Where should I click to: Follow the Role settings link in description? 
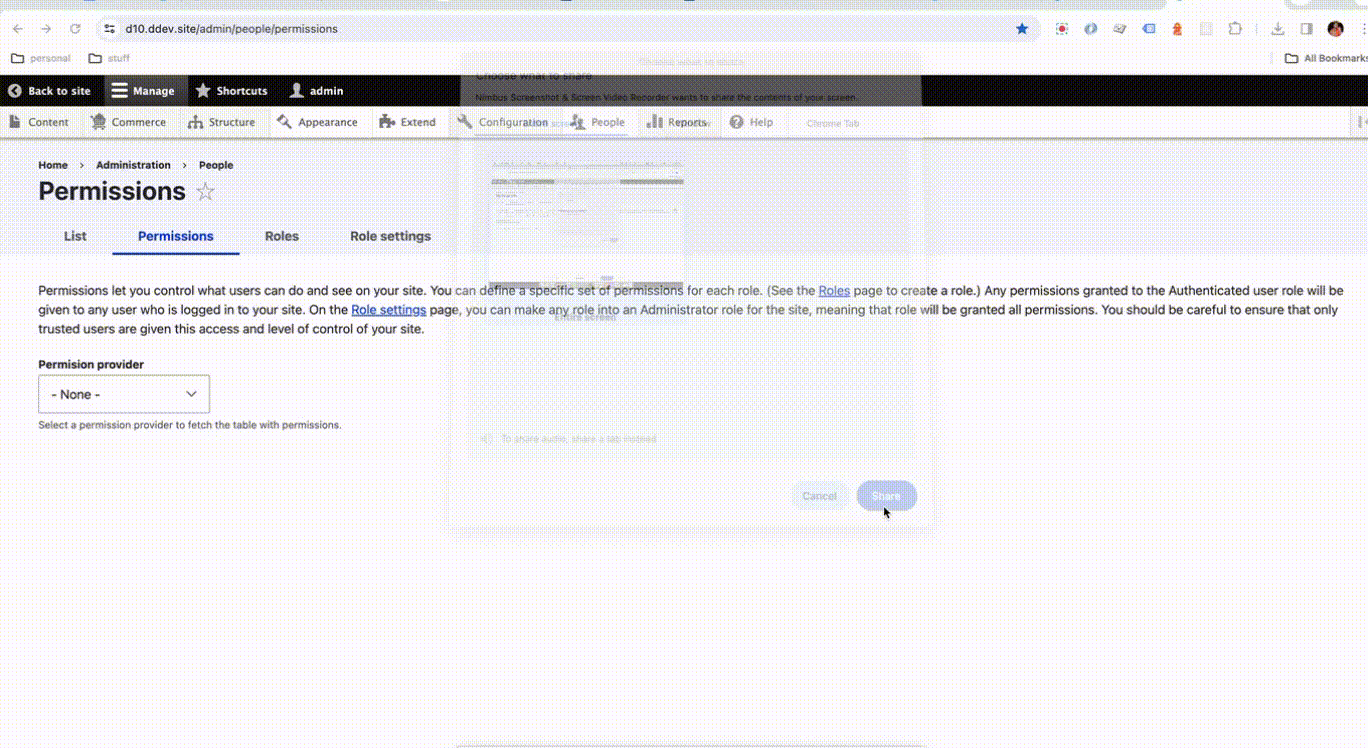point(388,310)
